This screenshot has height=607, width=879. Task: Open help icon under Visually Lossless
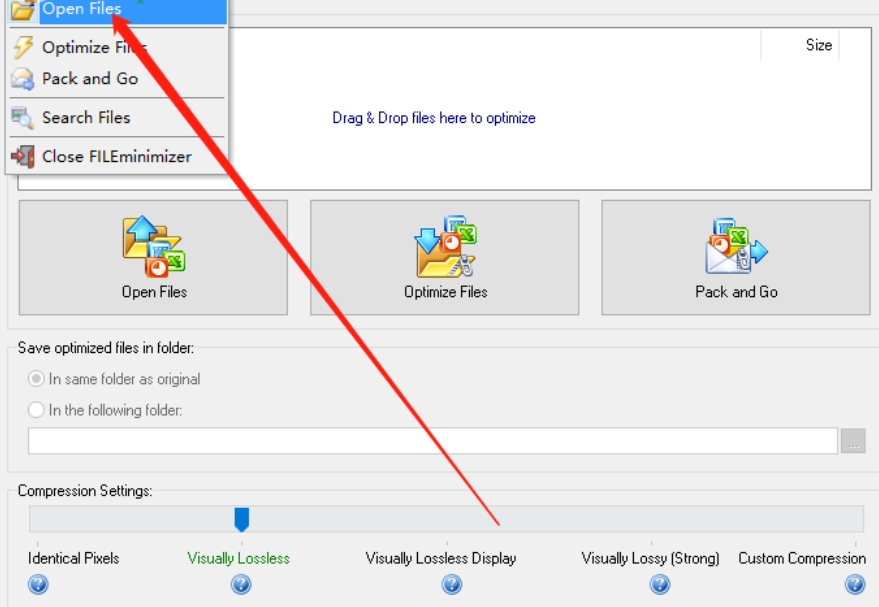click(241, 585)
